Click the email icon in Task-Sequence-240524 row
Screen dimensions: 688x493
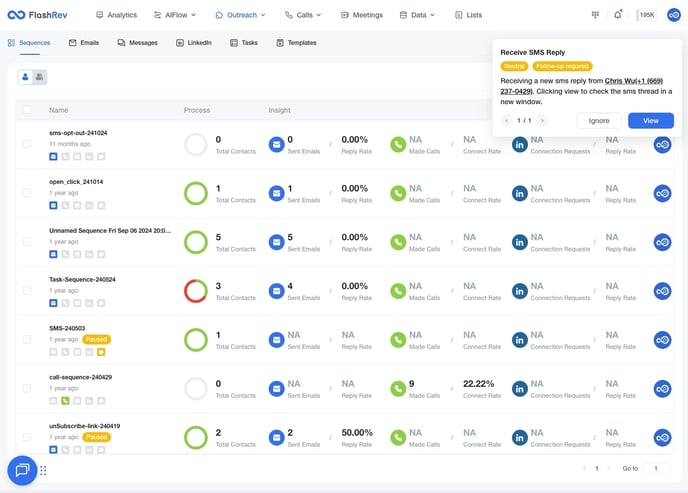click(276, 291)
